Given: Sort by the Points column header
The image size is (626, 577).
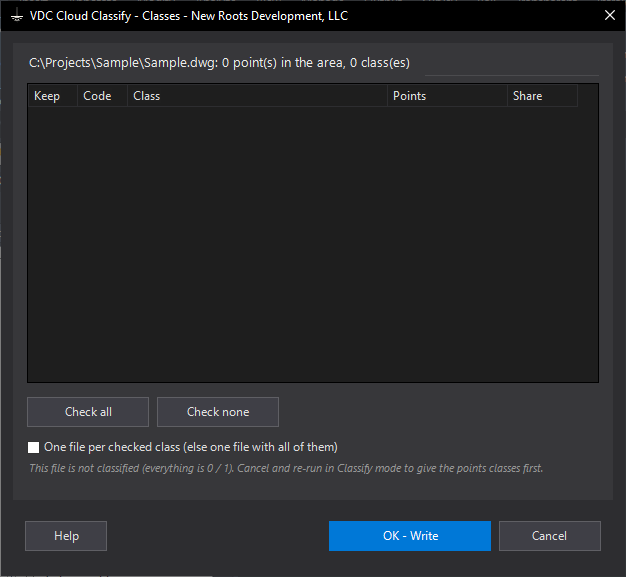Looking at the screenshot, I should point(447,96).
